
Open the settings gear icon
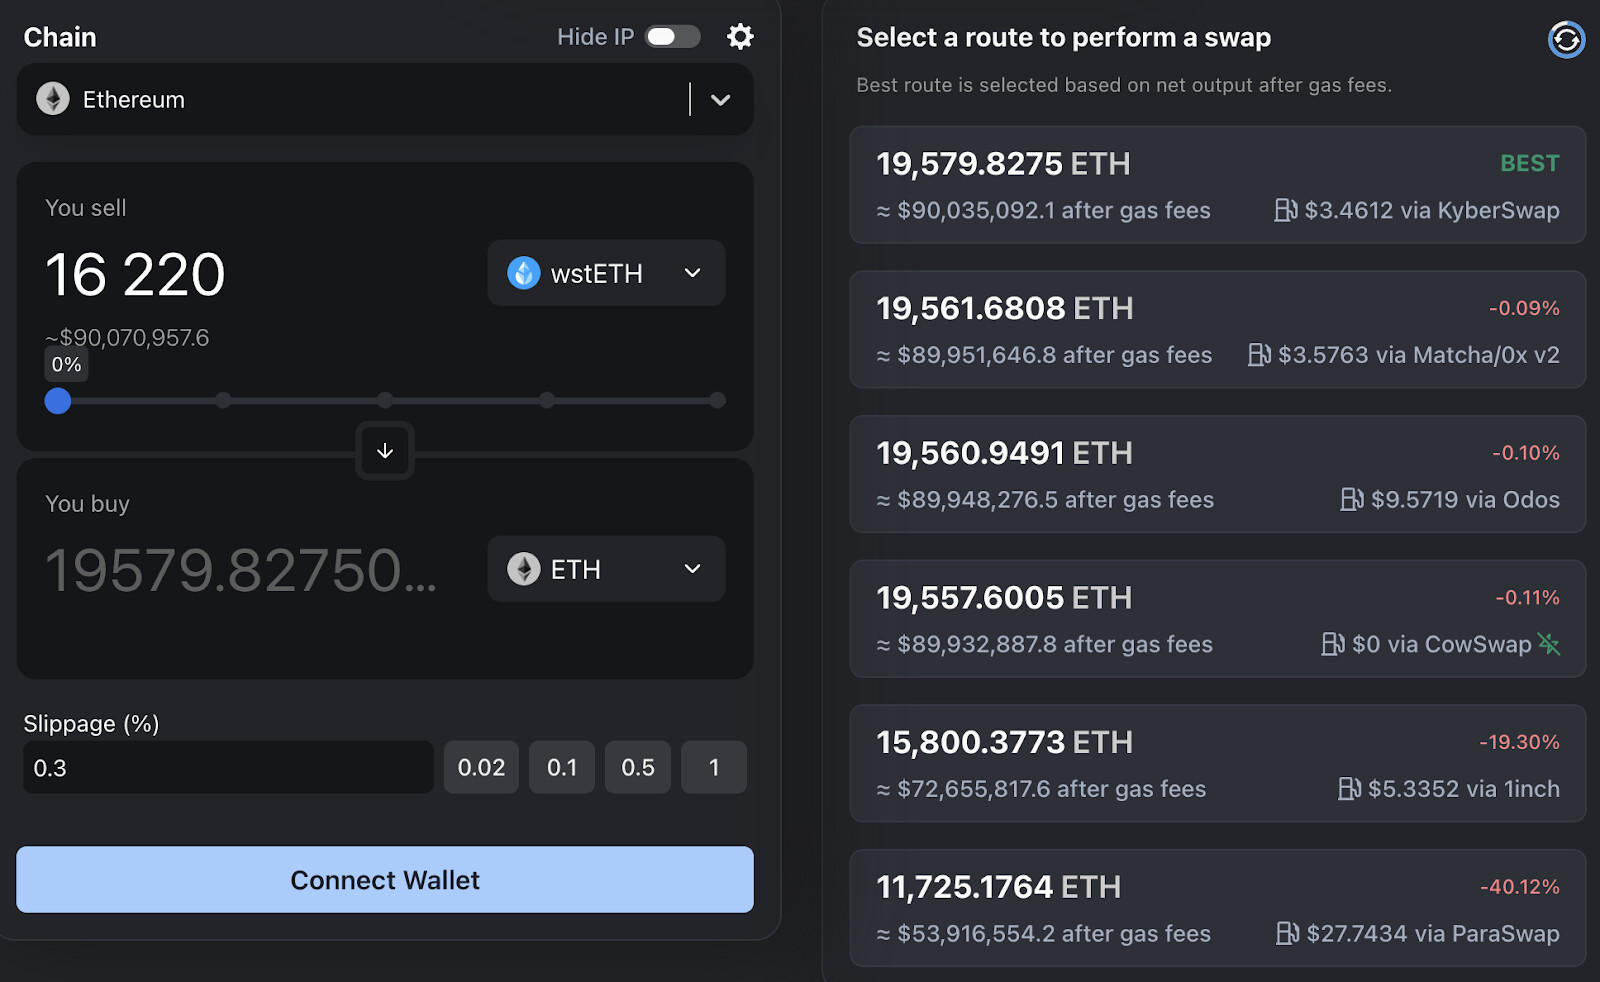(x=740, y=37)
